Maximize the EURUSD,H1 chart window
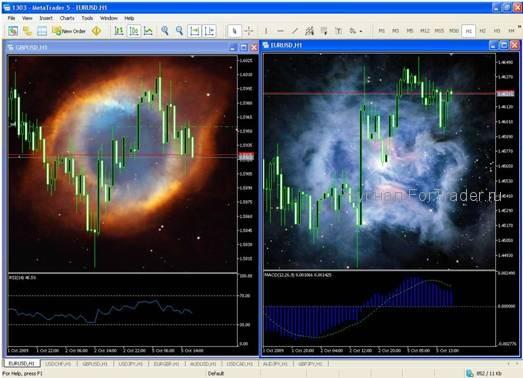523x378 pixels. click(504, 45)
